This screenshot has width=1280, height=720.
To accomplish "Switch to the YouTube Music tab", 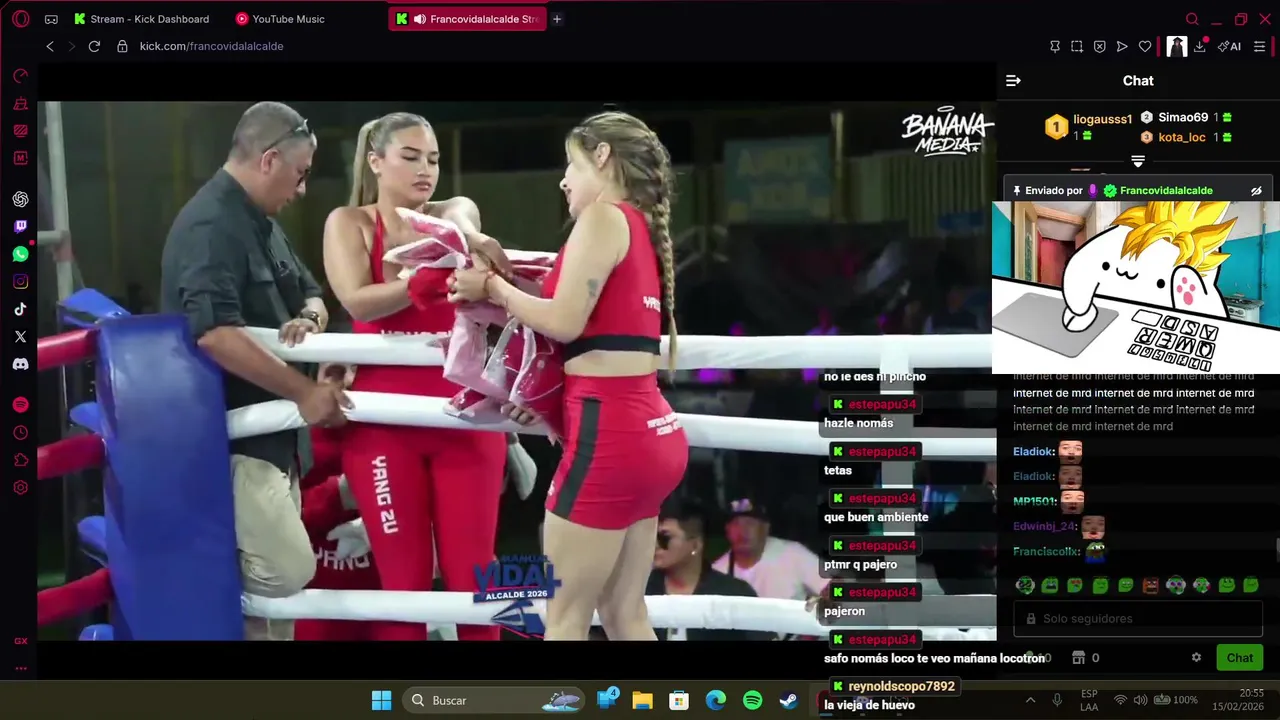I will click(x=280, y=19).
